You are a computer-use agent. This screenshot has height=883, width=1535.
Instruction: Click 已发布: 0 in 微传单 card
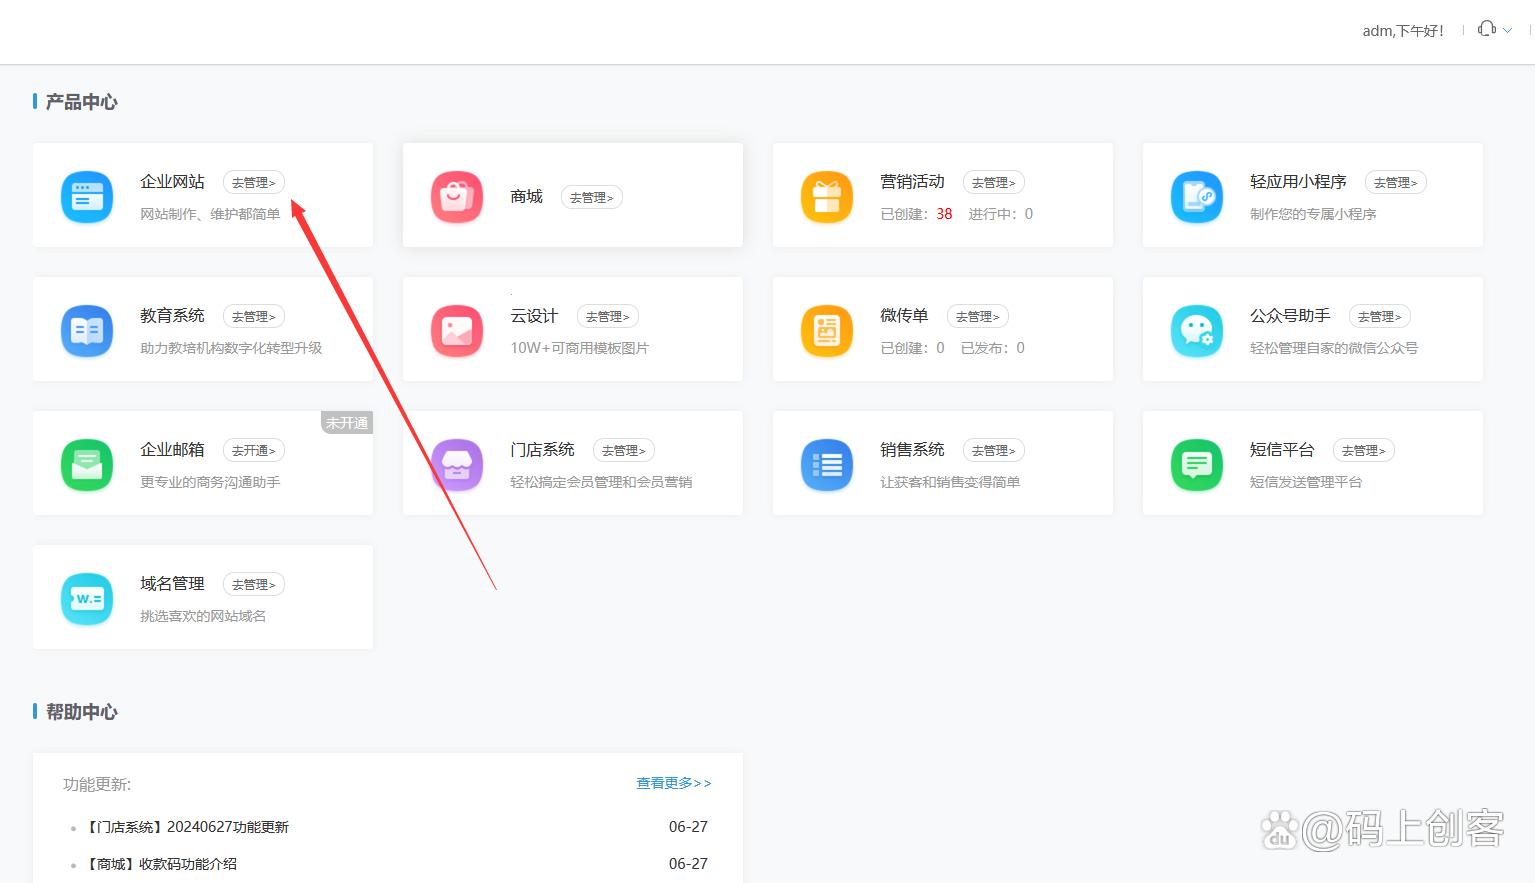[993, 348]
